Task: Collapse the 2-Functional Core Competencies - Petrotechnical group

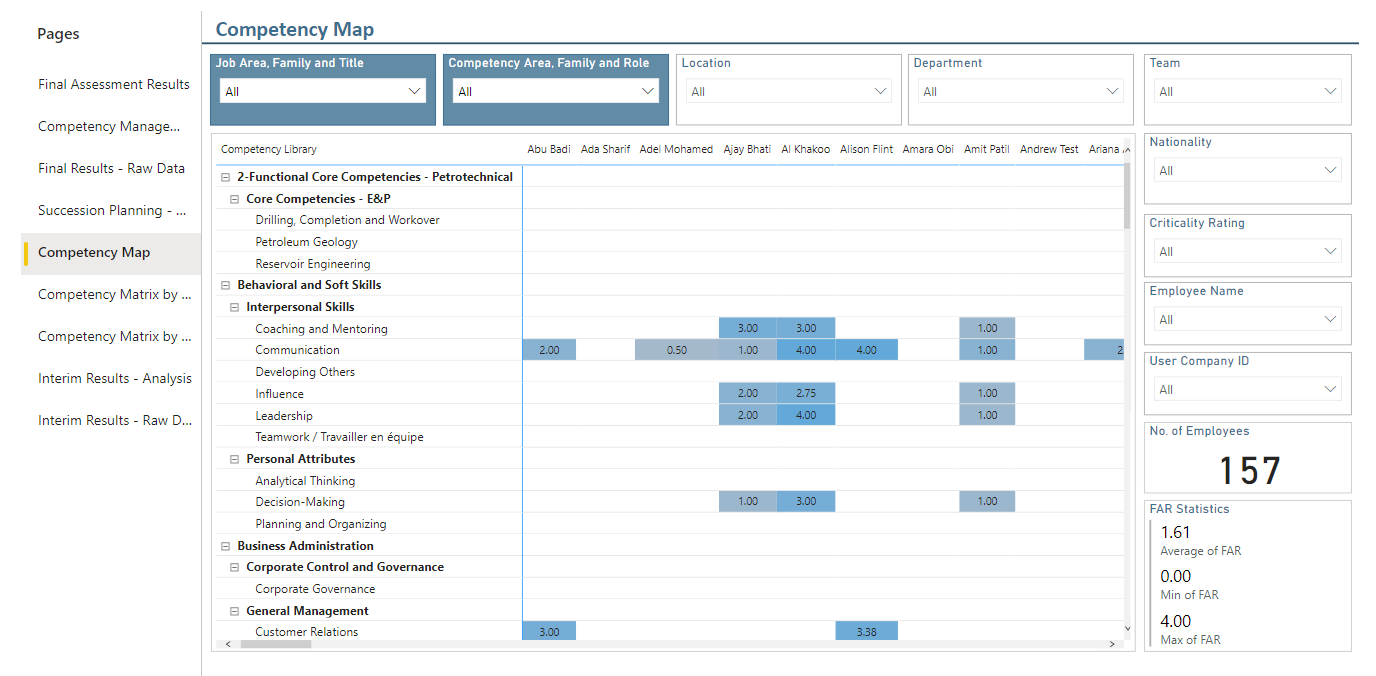Action: click(x=226, y=177)
